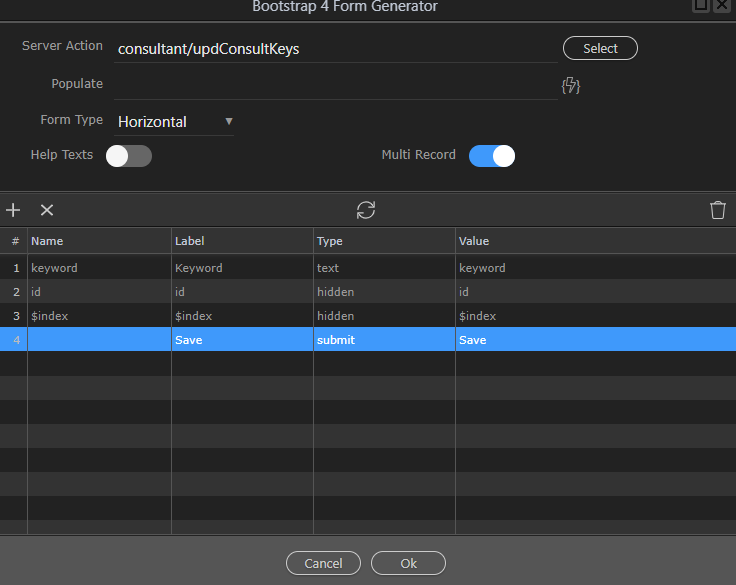
Task: Click the Name column header
Action: pyautogui.click(x=98, y=241)
